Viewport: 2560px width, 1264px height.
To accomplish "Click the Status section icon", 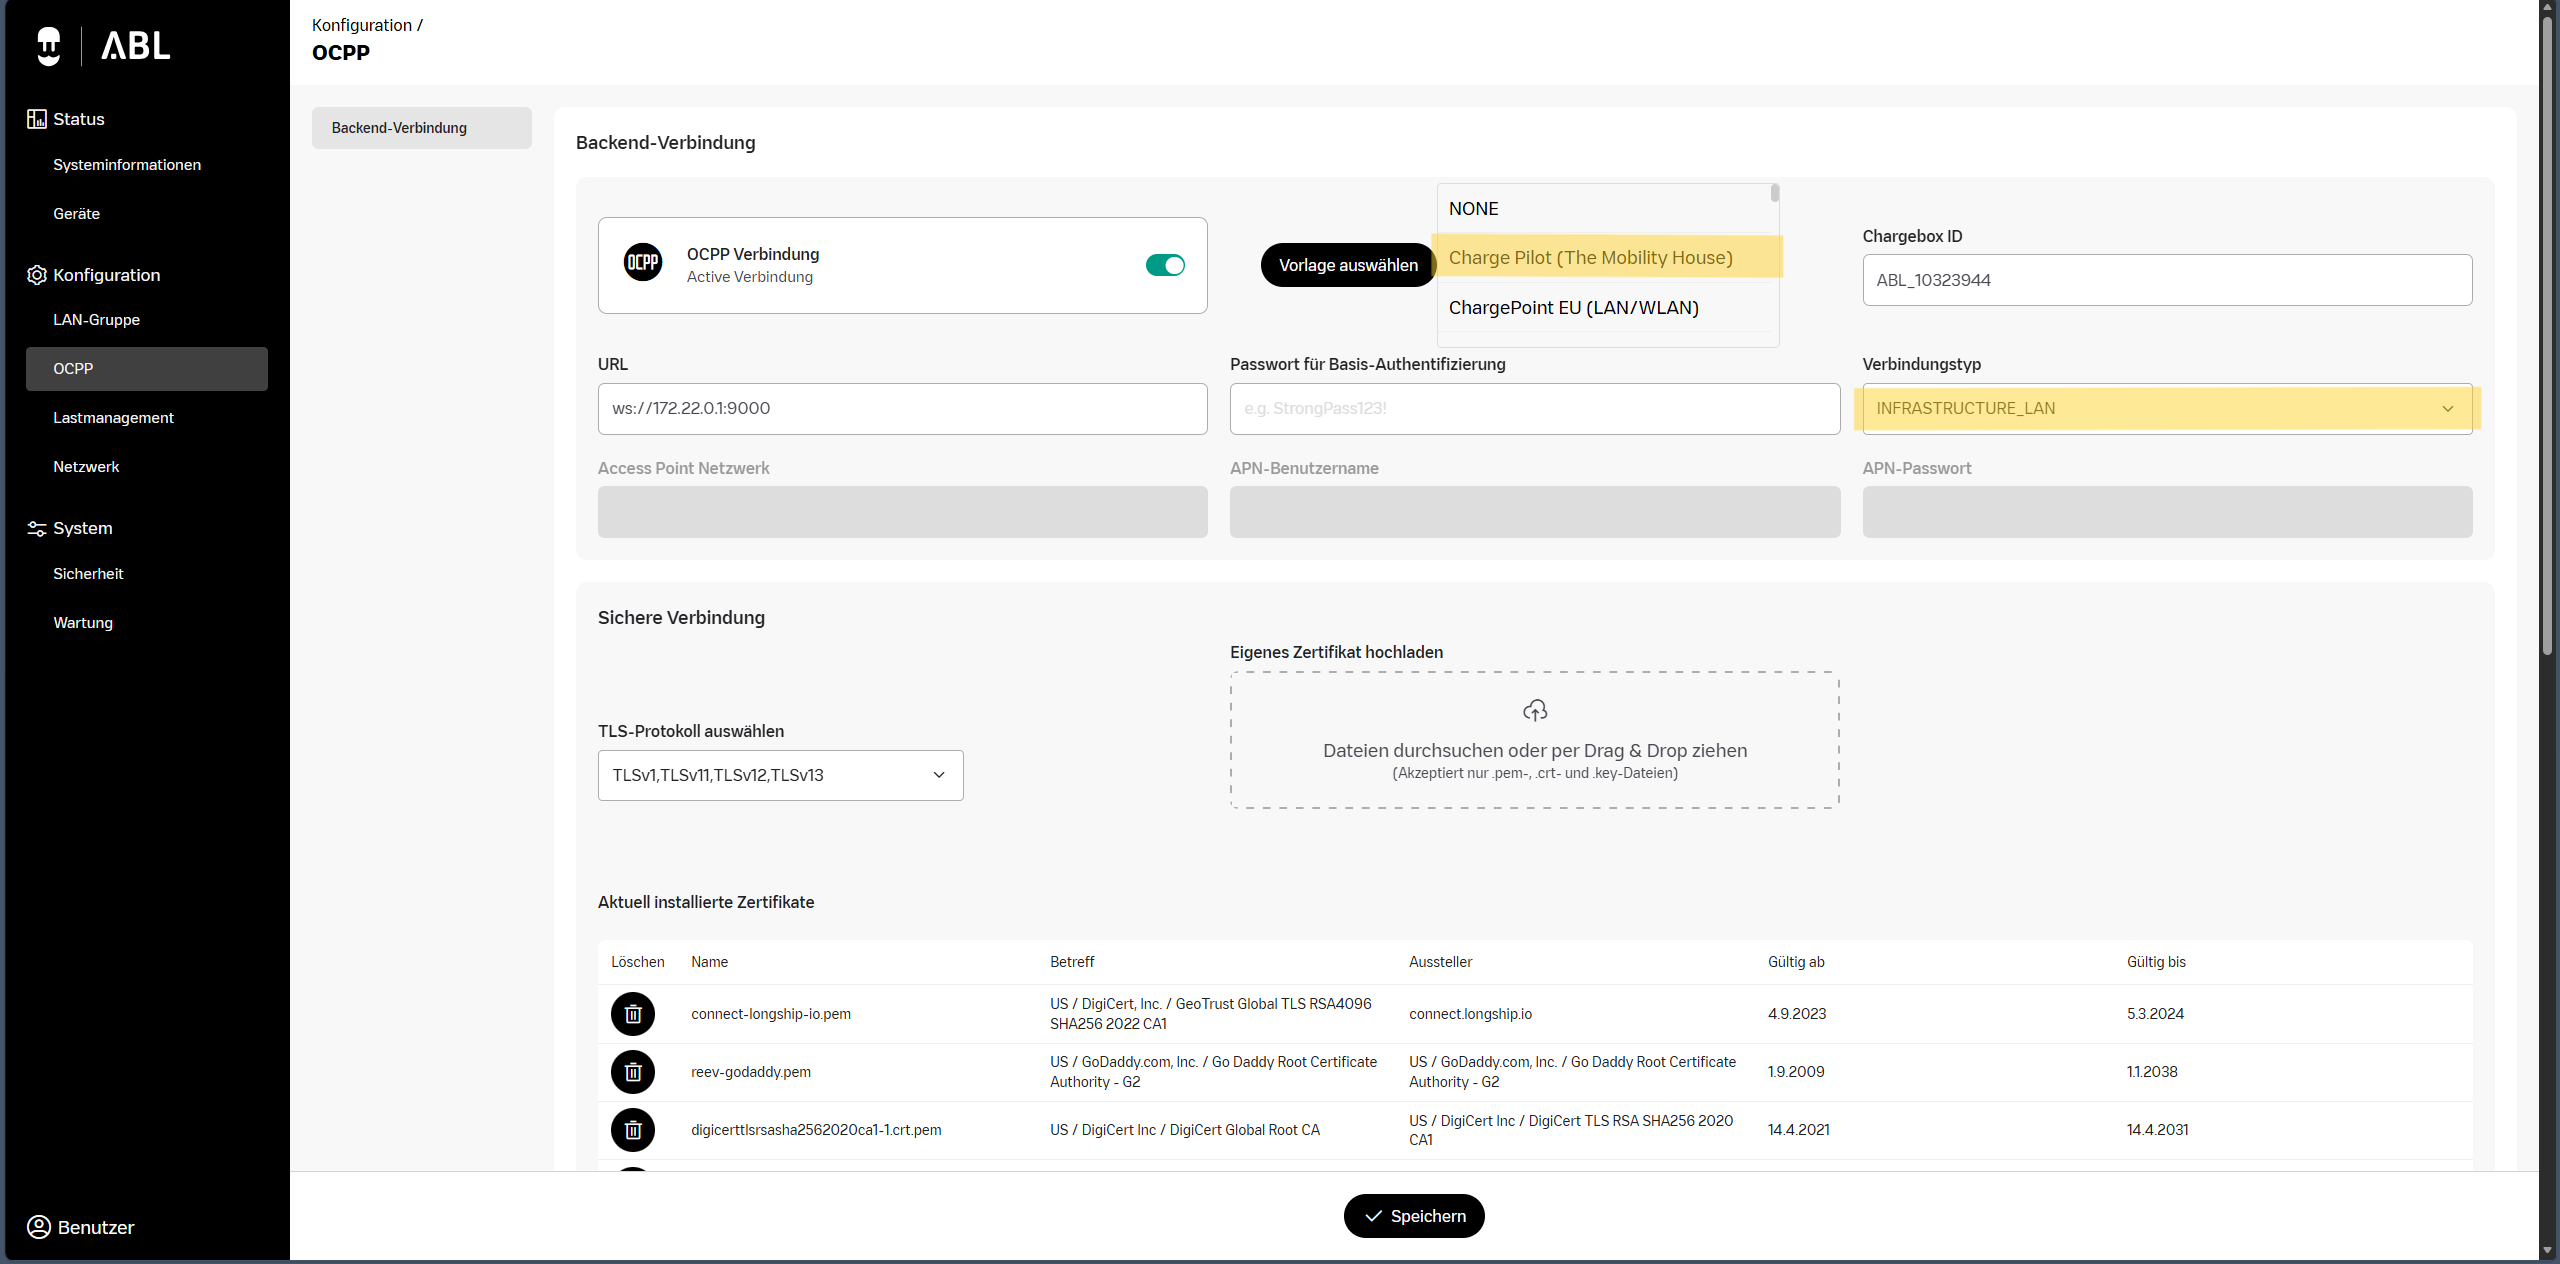I will pos(37,119).
